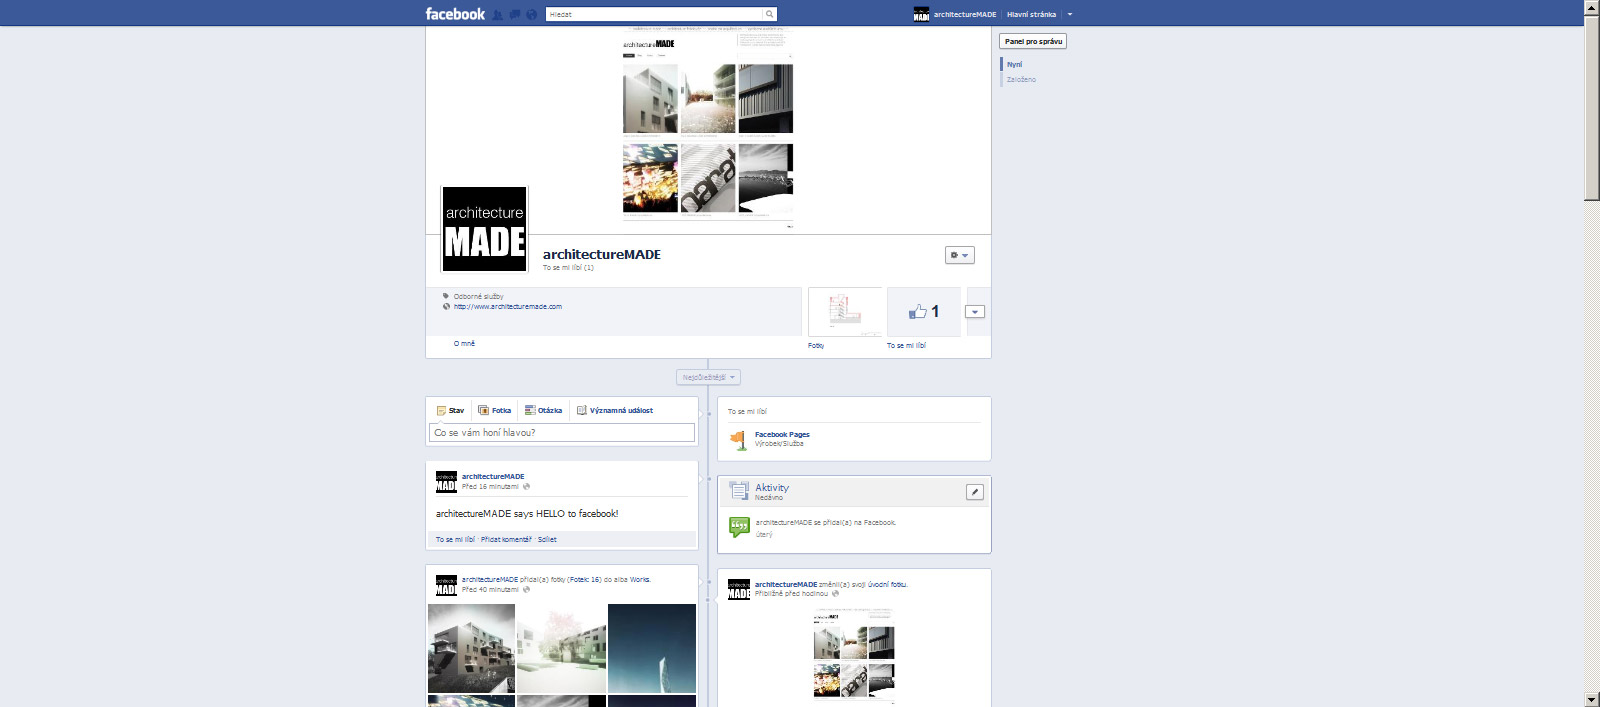Open architectureMADE profile link in top bar
Screen dimensions: 1600x707
(x=965, y=15)
